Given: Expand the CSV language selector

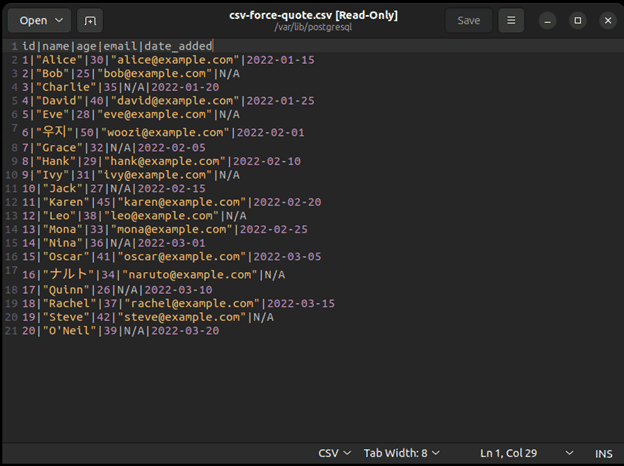Looking at the screenshot, I should pos(334,453).
